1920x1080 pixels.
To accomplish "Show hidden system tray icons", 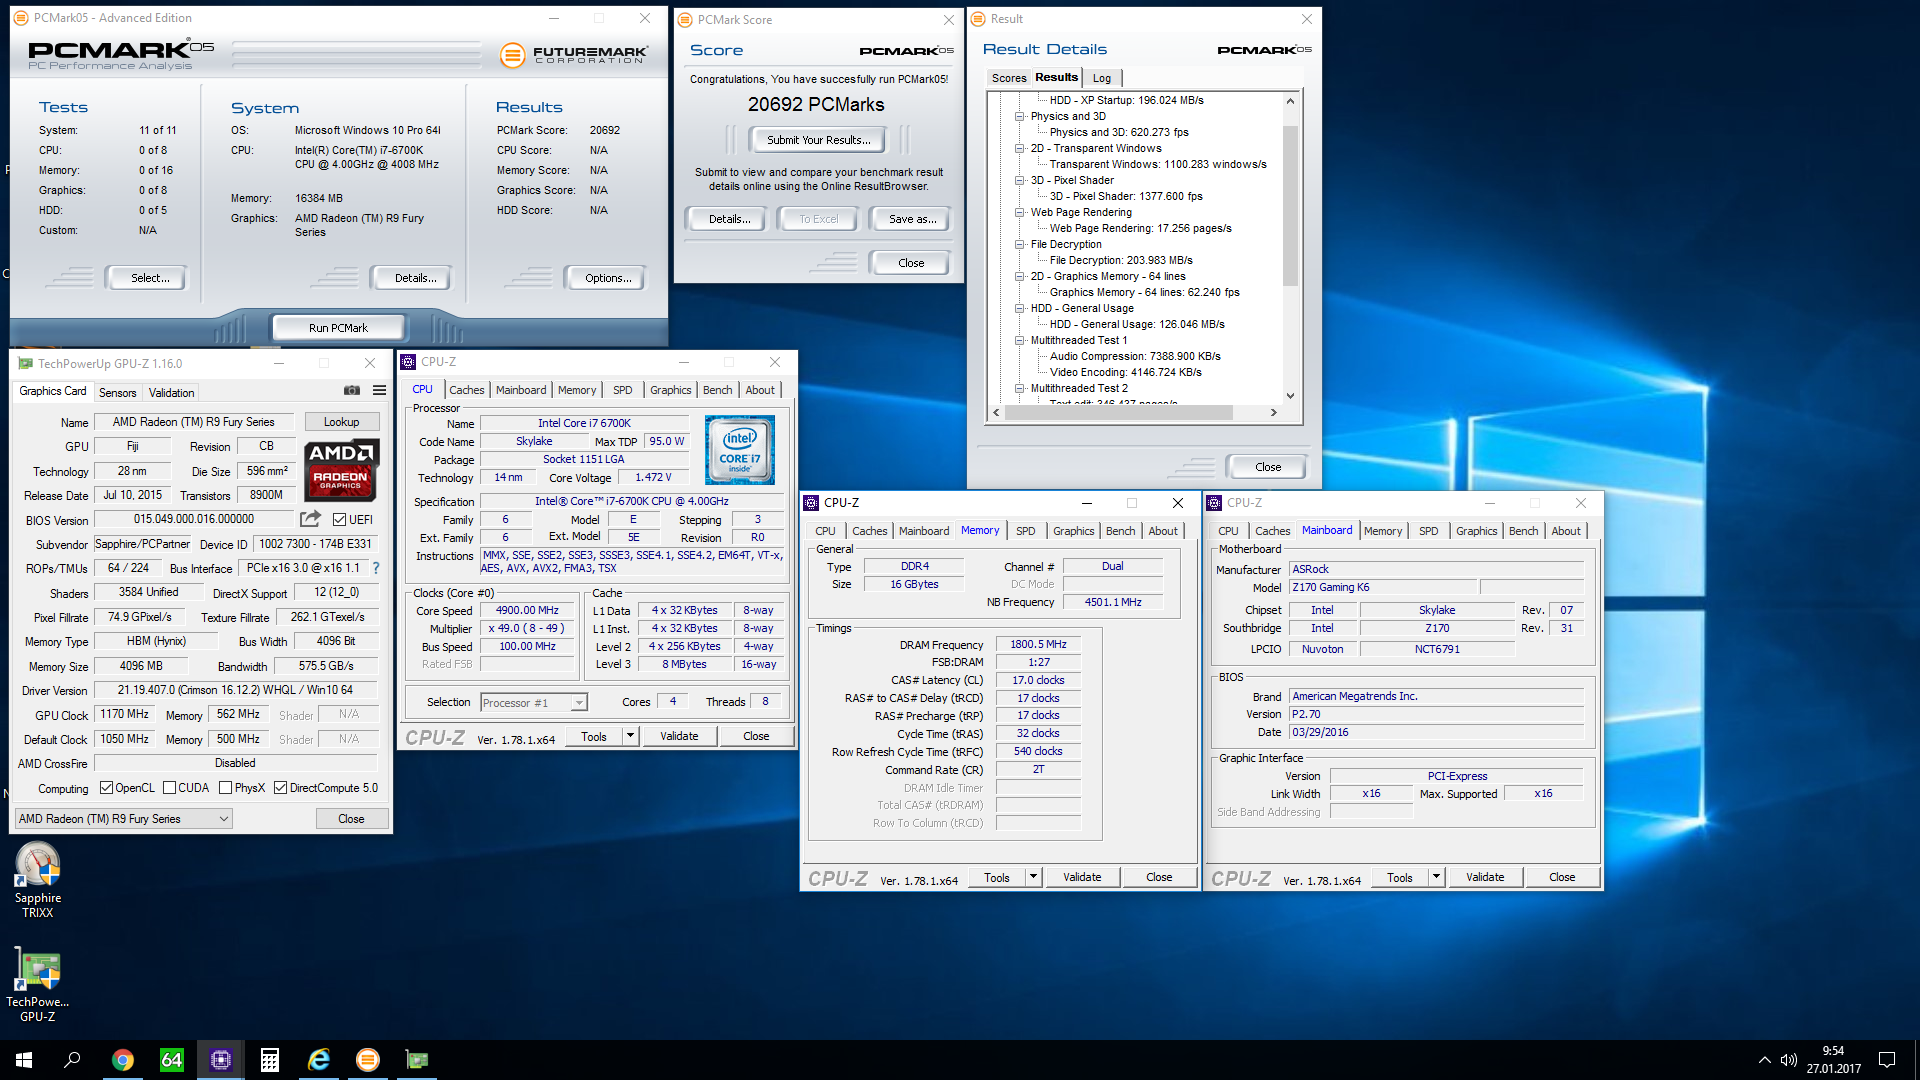I will pos(1764,1060).
